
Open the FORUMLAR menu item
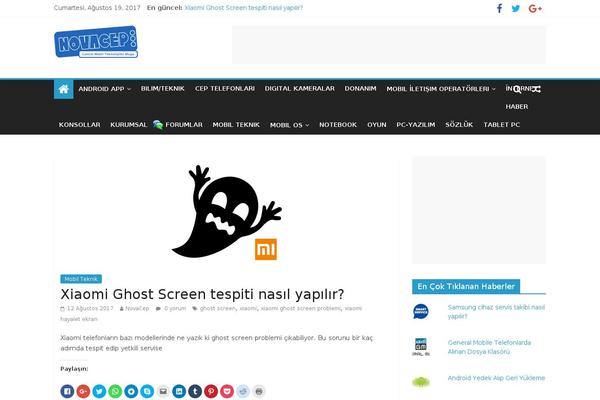[x=178, y=125]
